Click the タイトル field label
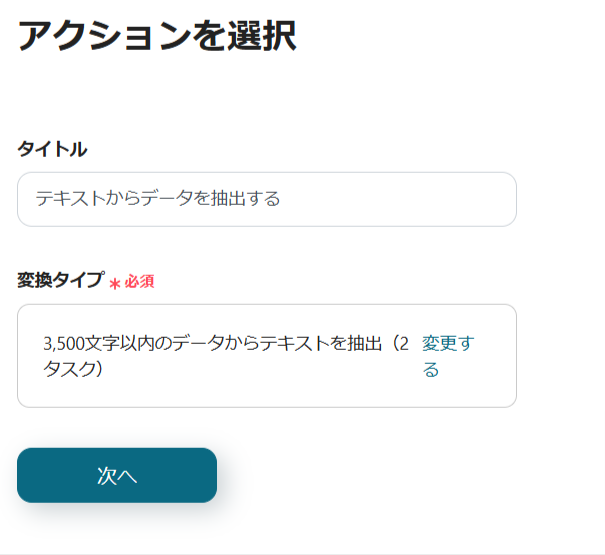605x555 pixels. coord(52,149)
